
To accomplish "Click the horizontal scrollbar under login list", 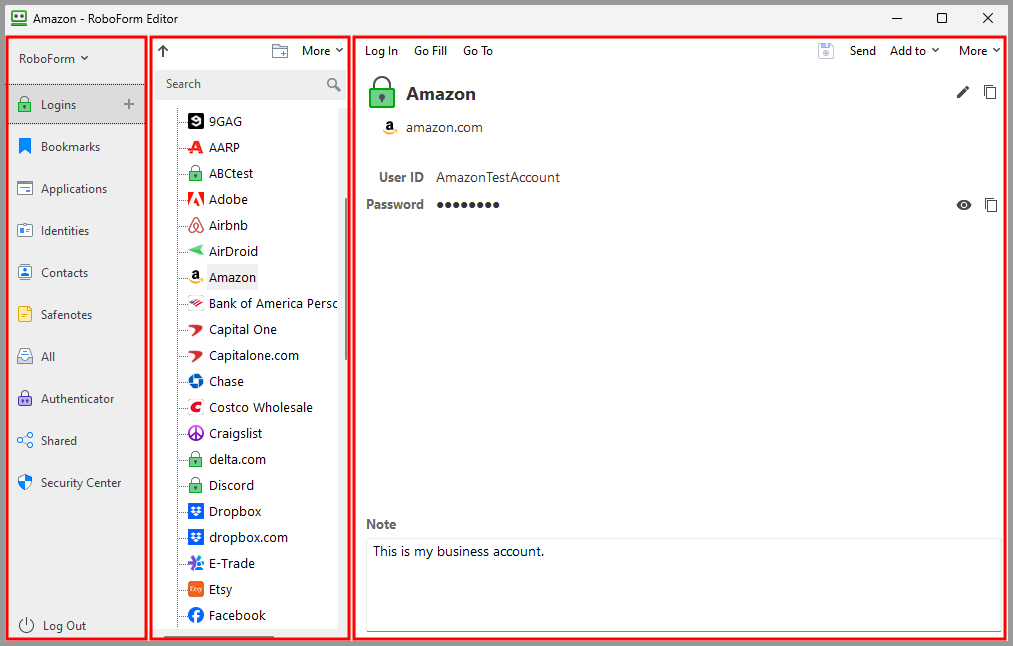I will click(218, 637).
